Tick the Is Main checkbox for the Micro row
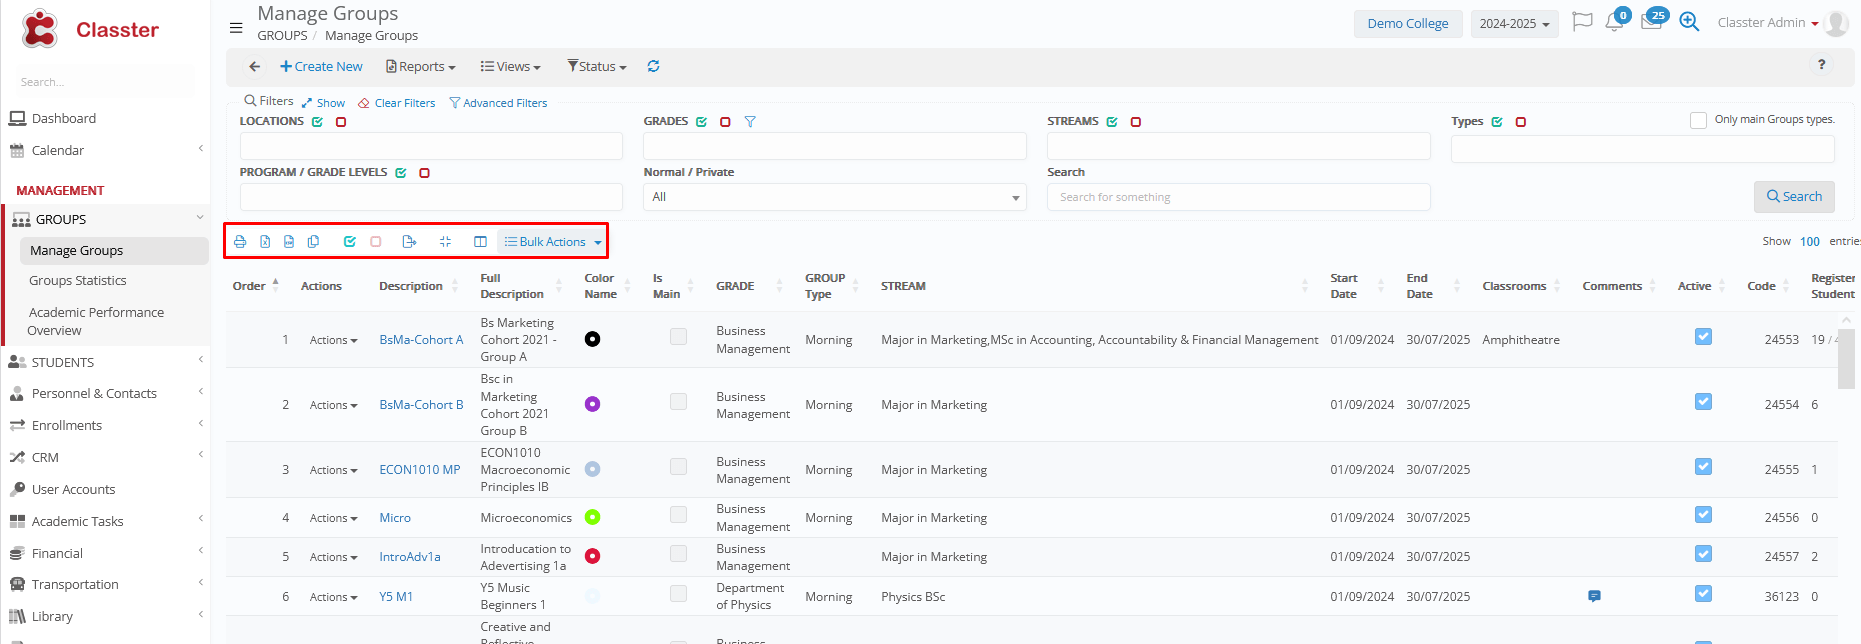Viewport: 1861px width, 644px height. [678, 515]
